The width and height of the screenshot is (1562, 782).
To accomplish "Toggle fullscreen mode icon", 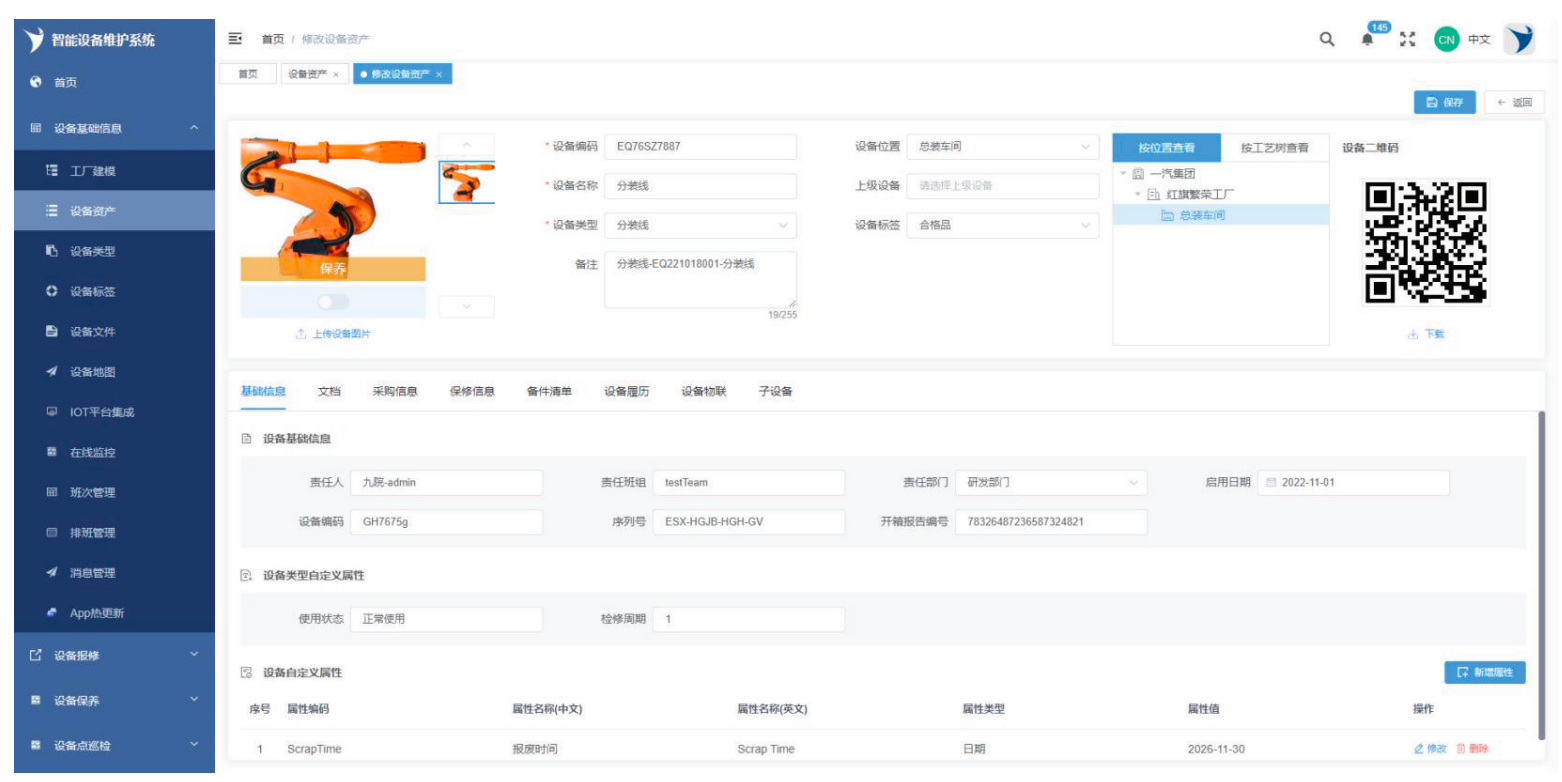I will (1409, 39).
